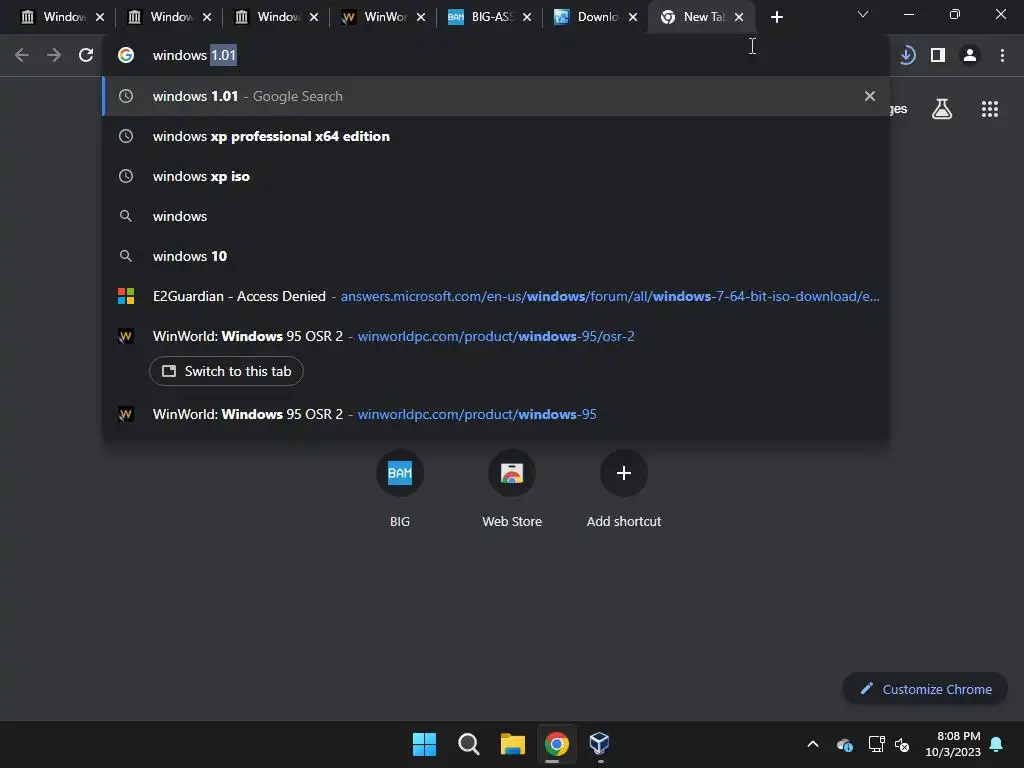The height and width of the screenshot is (768, 1024).
Task: Open WinWorld Windows 95 osr-2 suggestion
Action: pos(496,336)
